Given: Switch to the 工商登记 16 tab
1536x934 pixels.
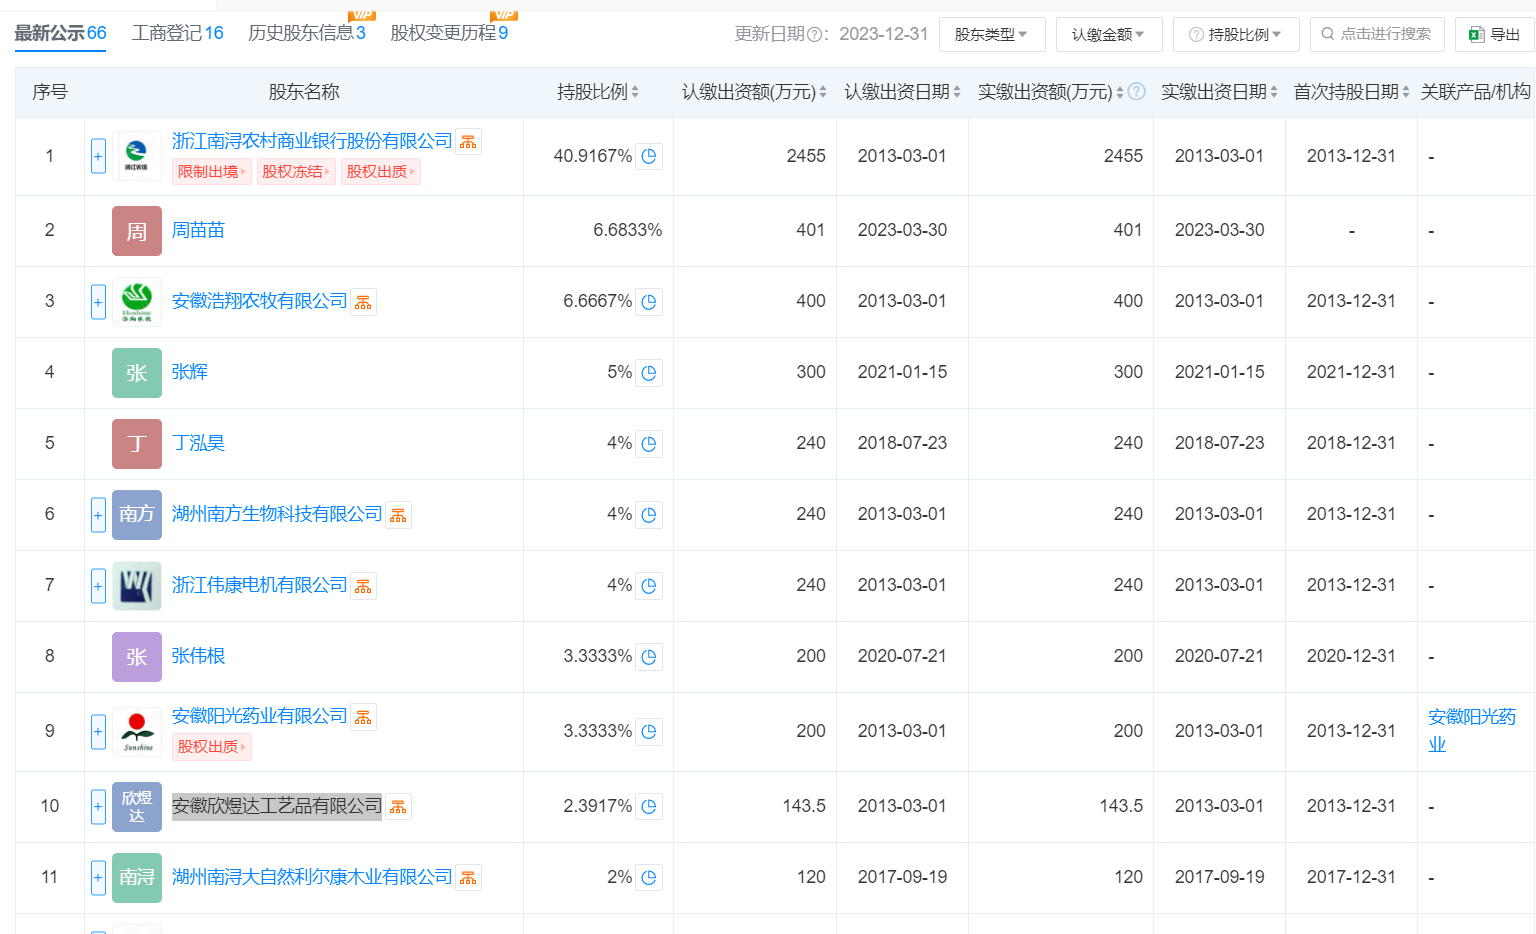Looking at the screenshot, I should (178, 33).
